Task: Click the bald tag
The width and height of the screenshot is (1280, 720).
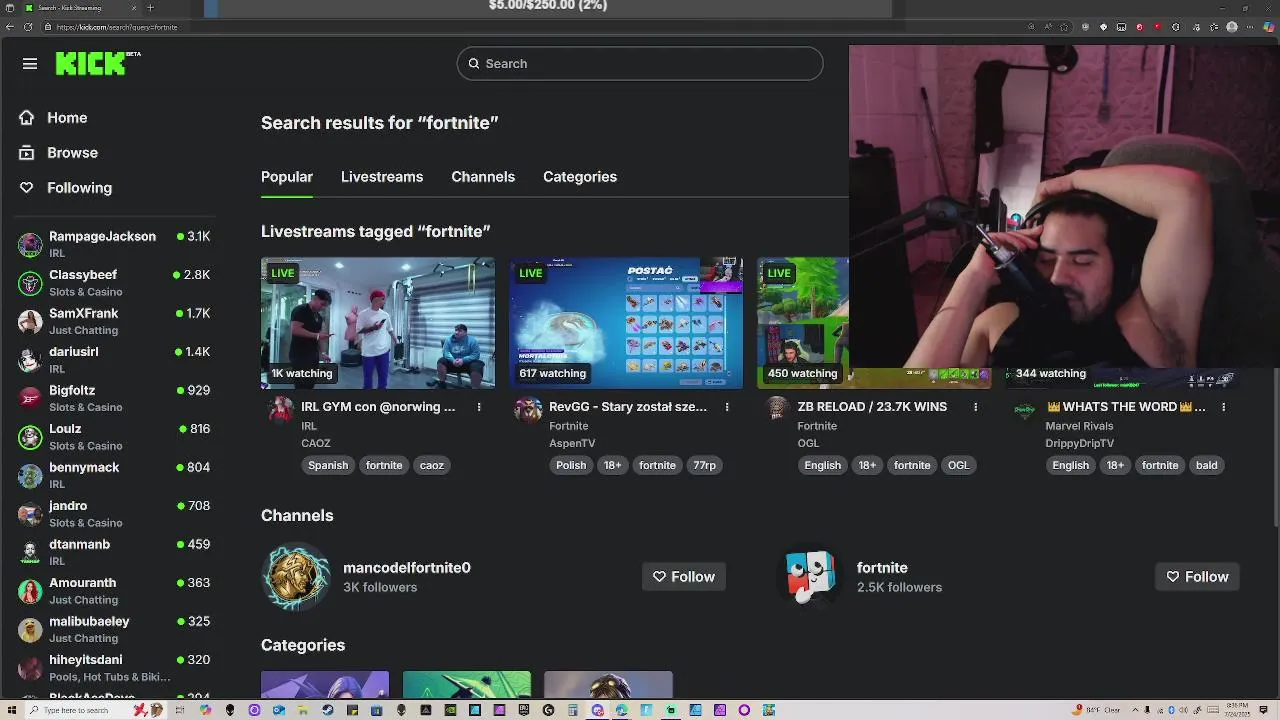Action: 1207,465
